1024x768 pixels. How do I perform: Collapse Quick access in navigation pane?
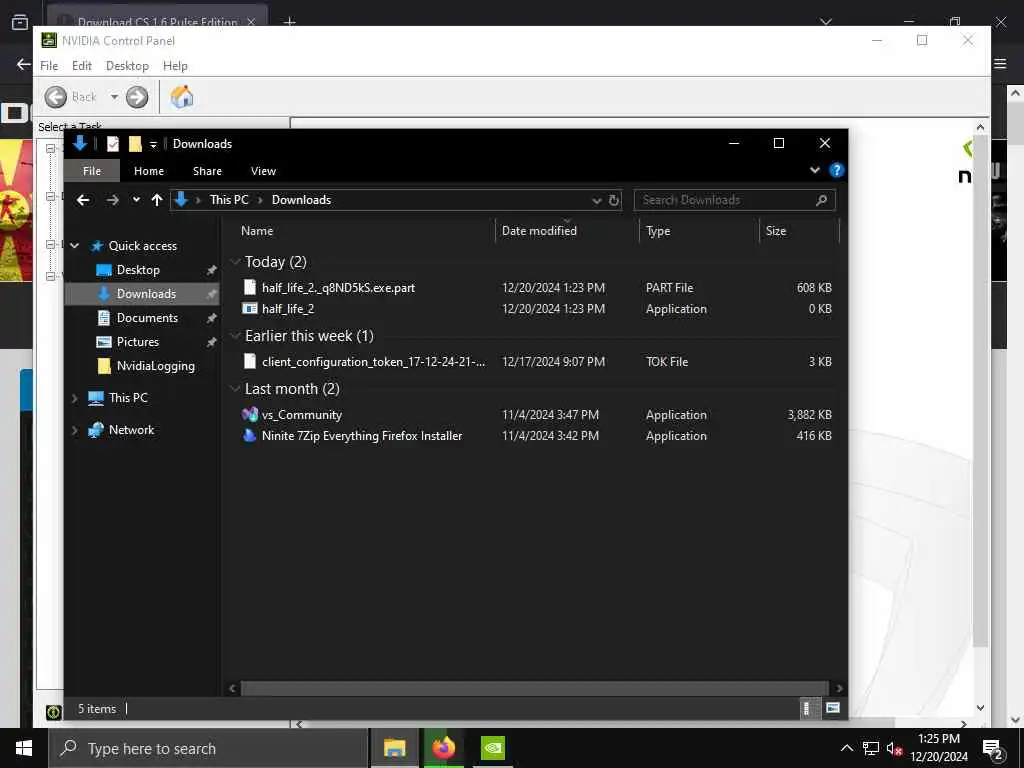74,246
